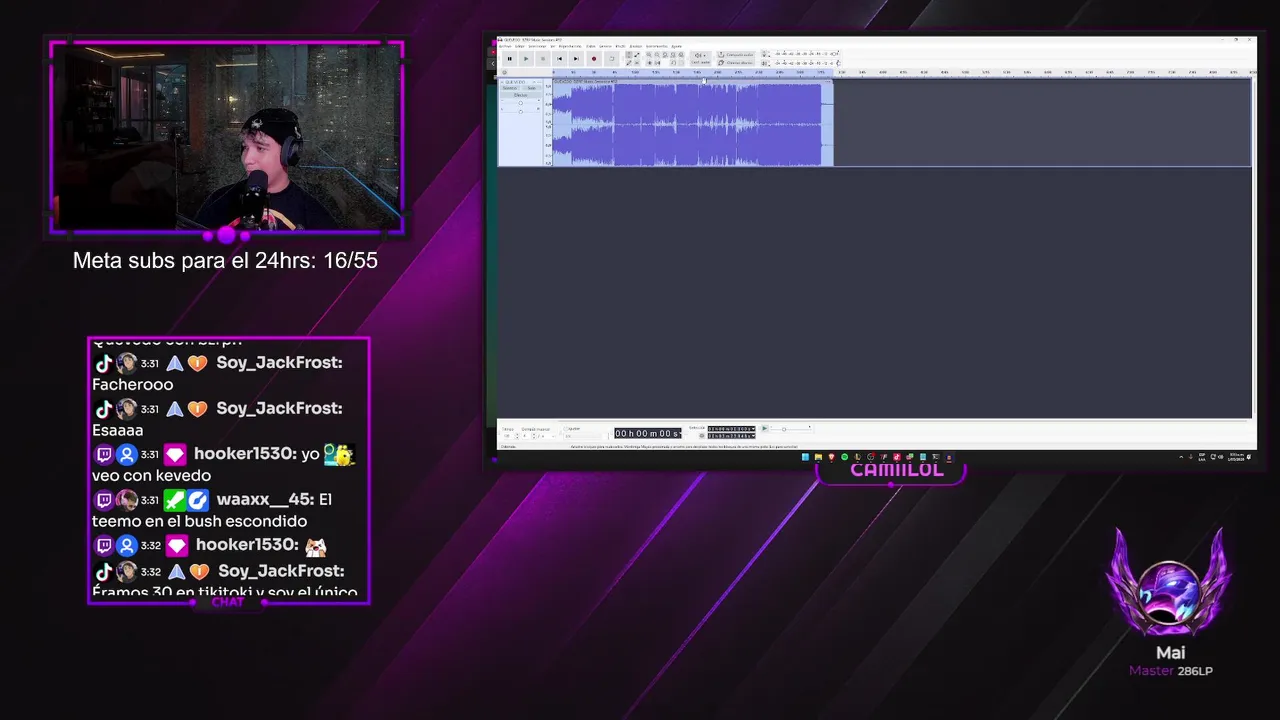1280x720 pixels.
Task: Click the track pan slider knob
Action: coord(521,112)
